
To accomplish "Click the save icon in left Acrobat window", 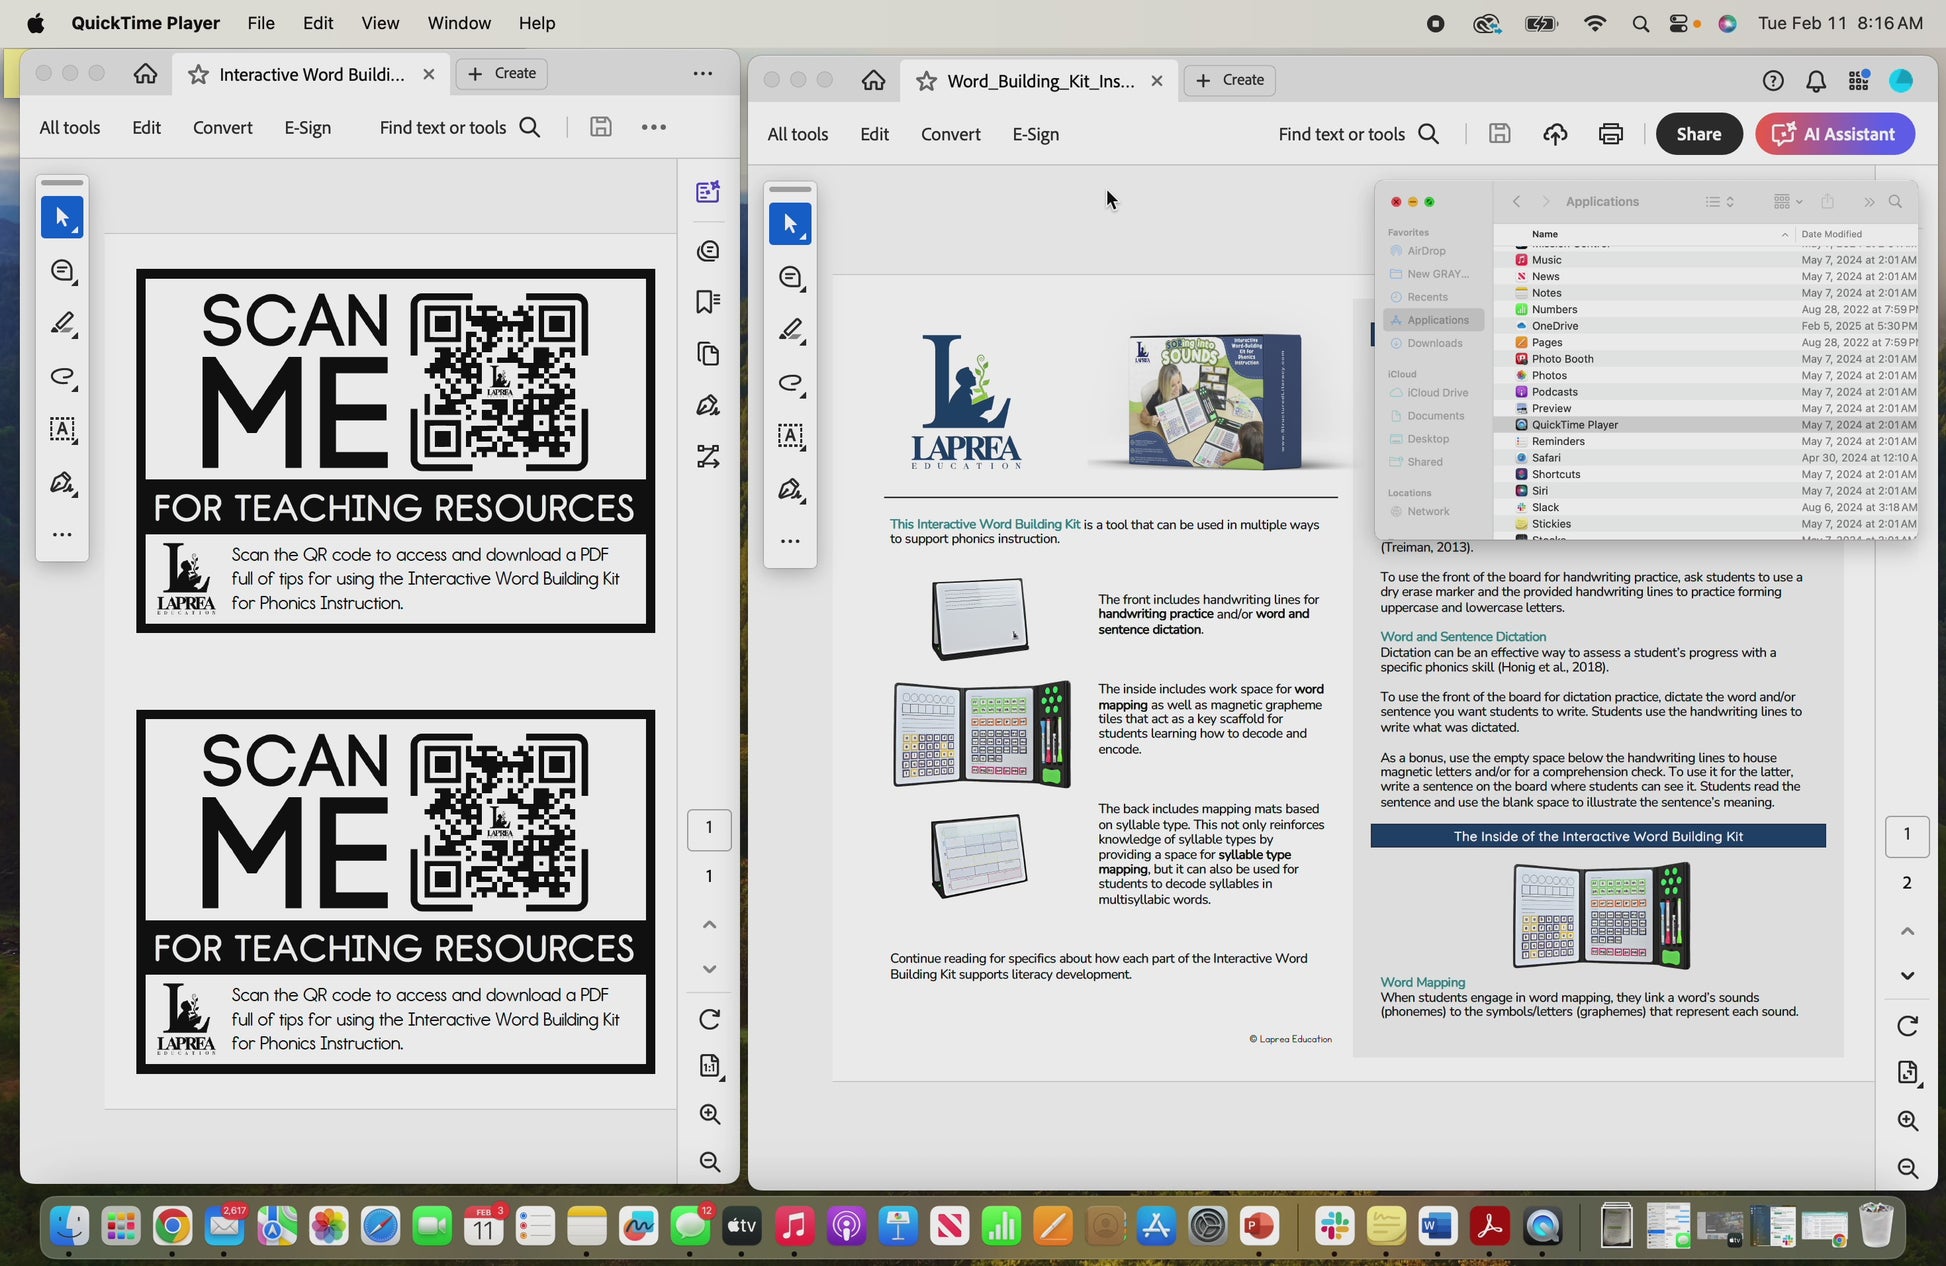I will (600, 127).
